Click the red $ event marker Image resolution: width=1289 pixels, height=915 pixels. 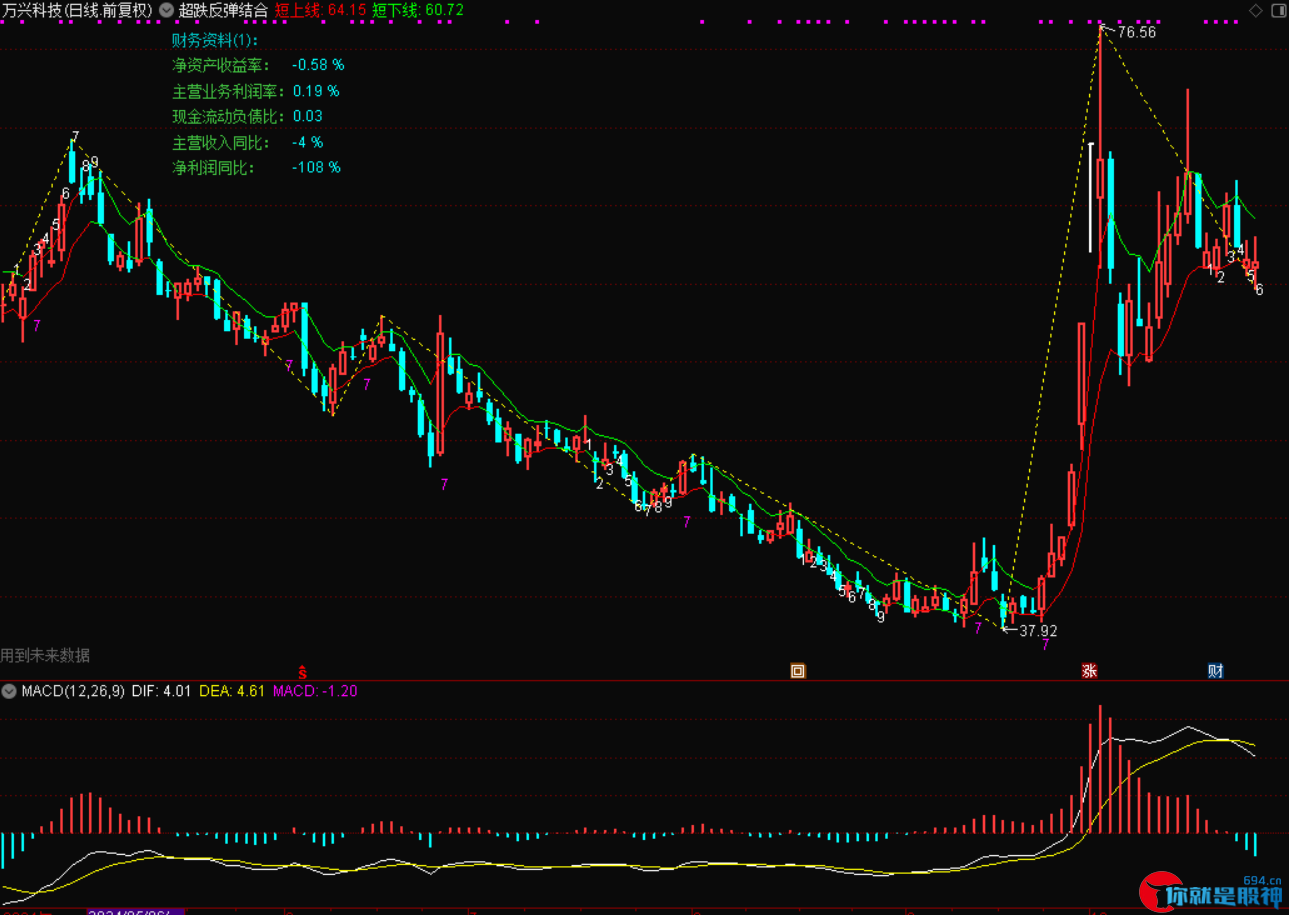pyautogui.click(x=303, y=671)
